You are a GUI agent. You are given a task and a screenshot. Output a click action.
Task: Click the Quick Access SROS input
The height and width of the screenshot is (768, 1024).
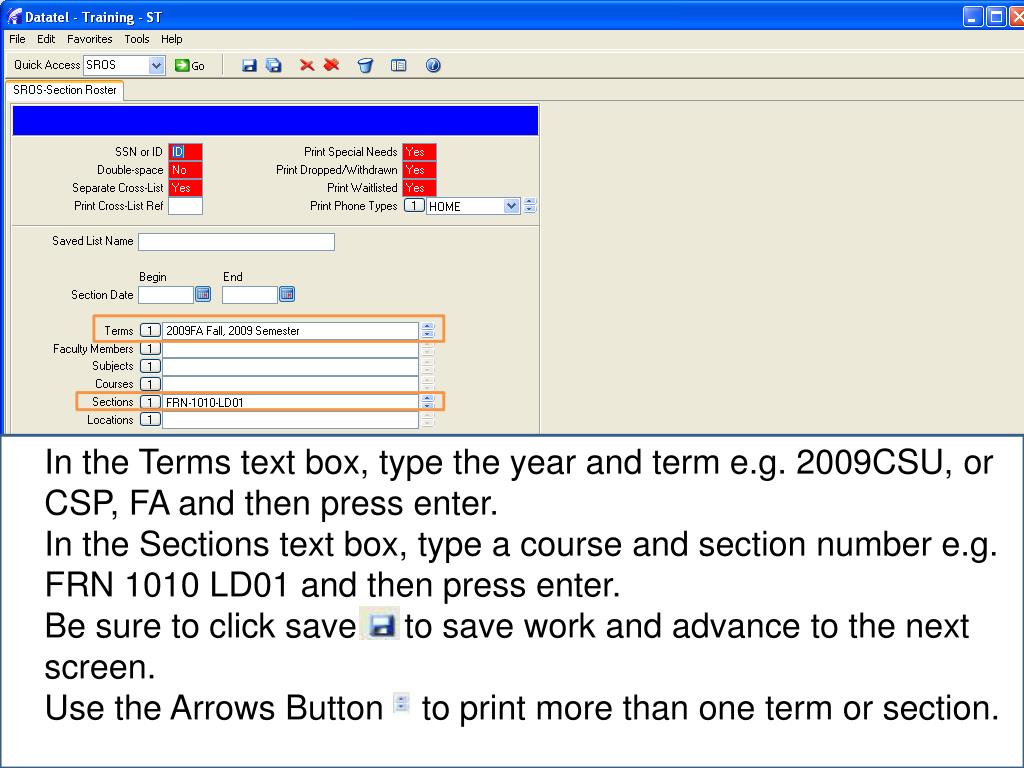116,65
